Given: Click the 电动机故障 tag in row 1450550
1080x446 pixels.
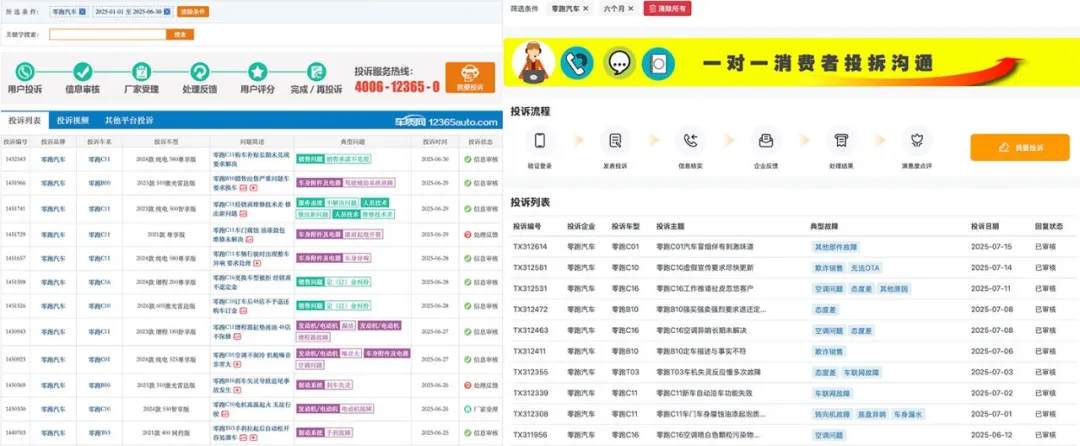Looking at the screenshot, I should 357,409.
